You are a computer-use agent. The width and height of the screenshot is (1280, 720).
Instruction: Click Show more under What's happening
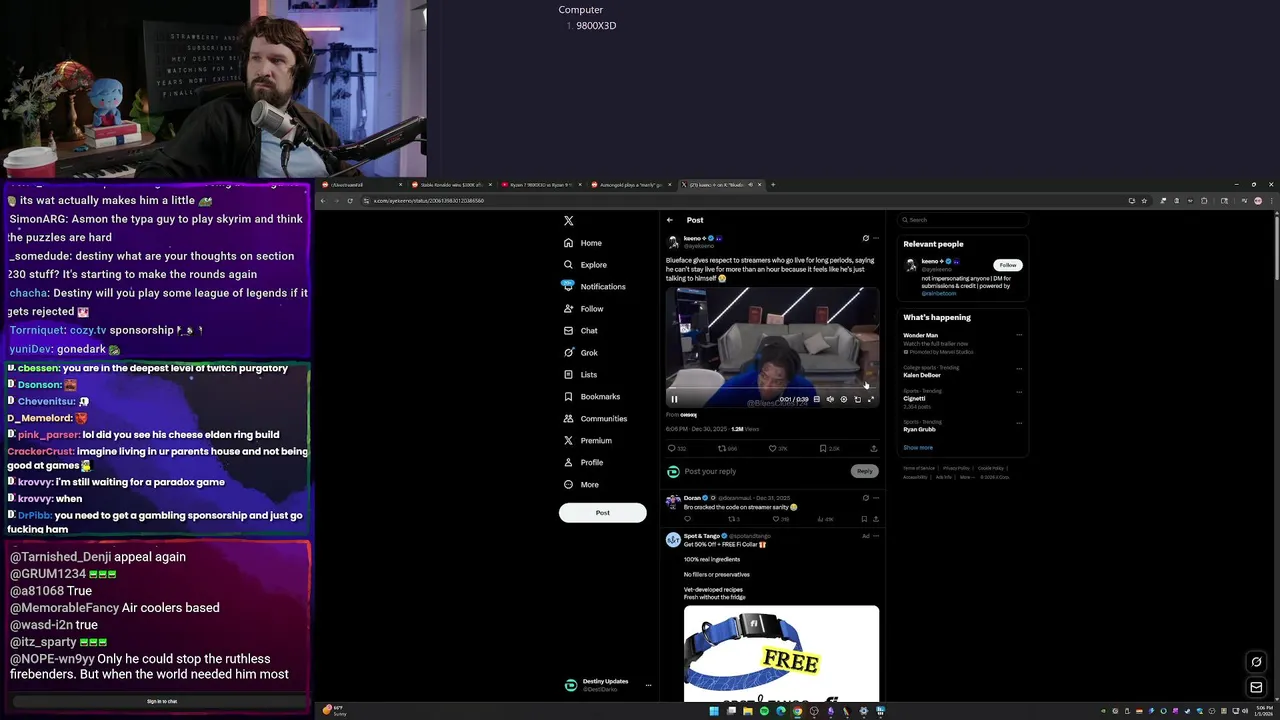coord(918,448)
